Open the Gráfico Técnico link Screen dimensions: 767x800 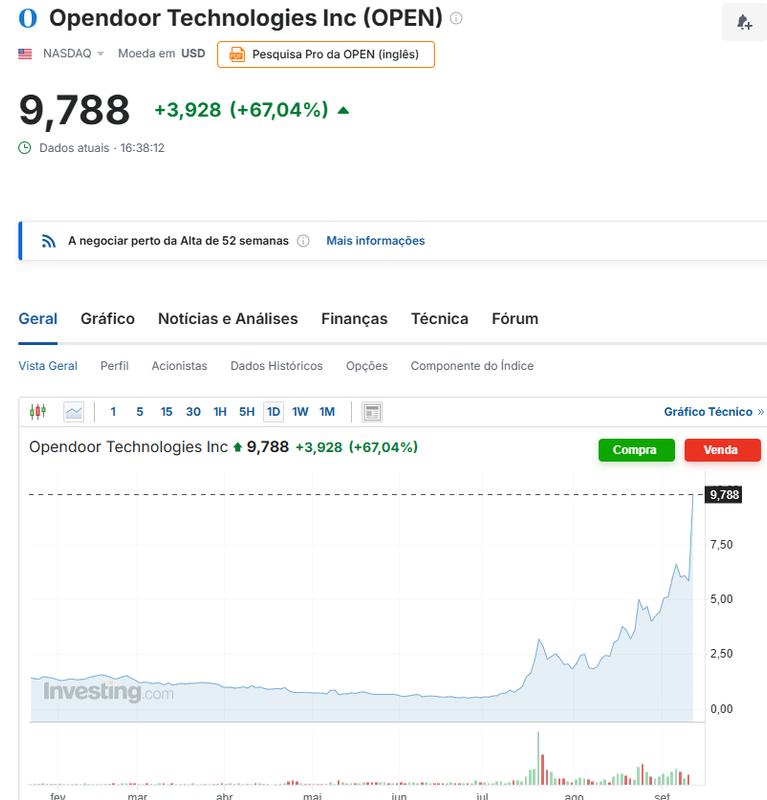pos(713,412)
